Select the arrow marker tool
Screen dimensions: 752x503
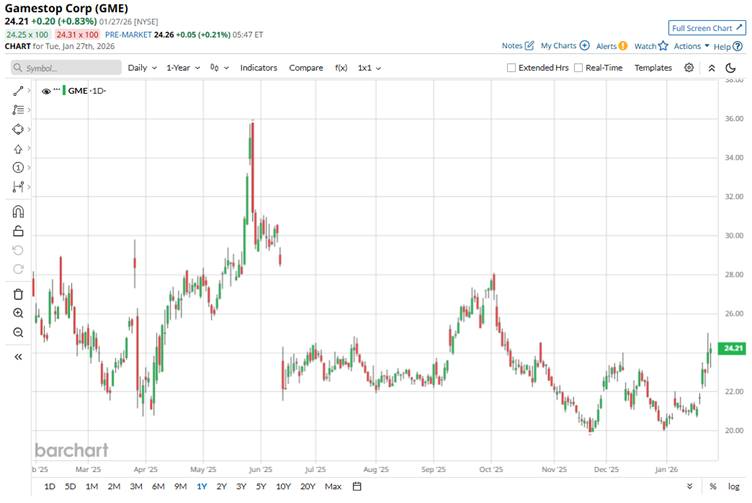[18, 149]
